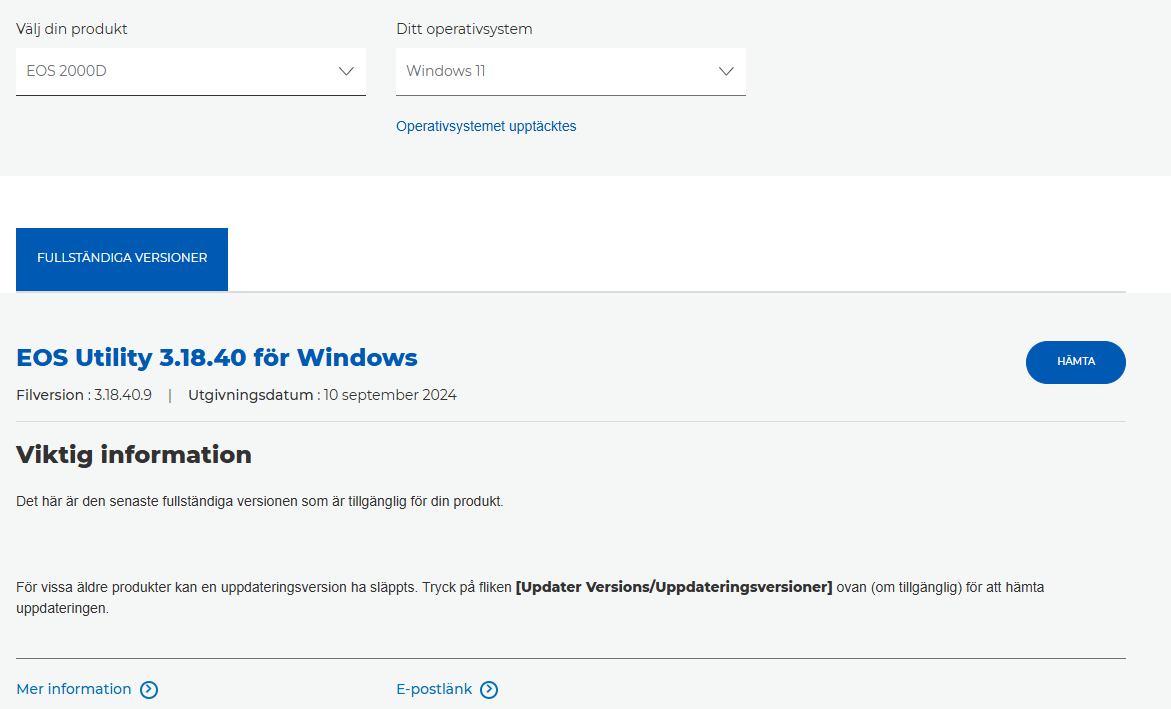Click the circled arrow icon beside E-postlänk
The height and width of the screenshot is (709, 1171).
489,689
